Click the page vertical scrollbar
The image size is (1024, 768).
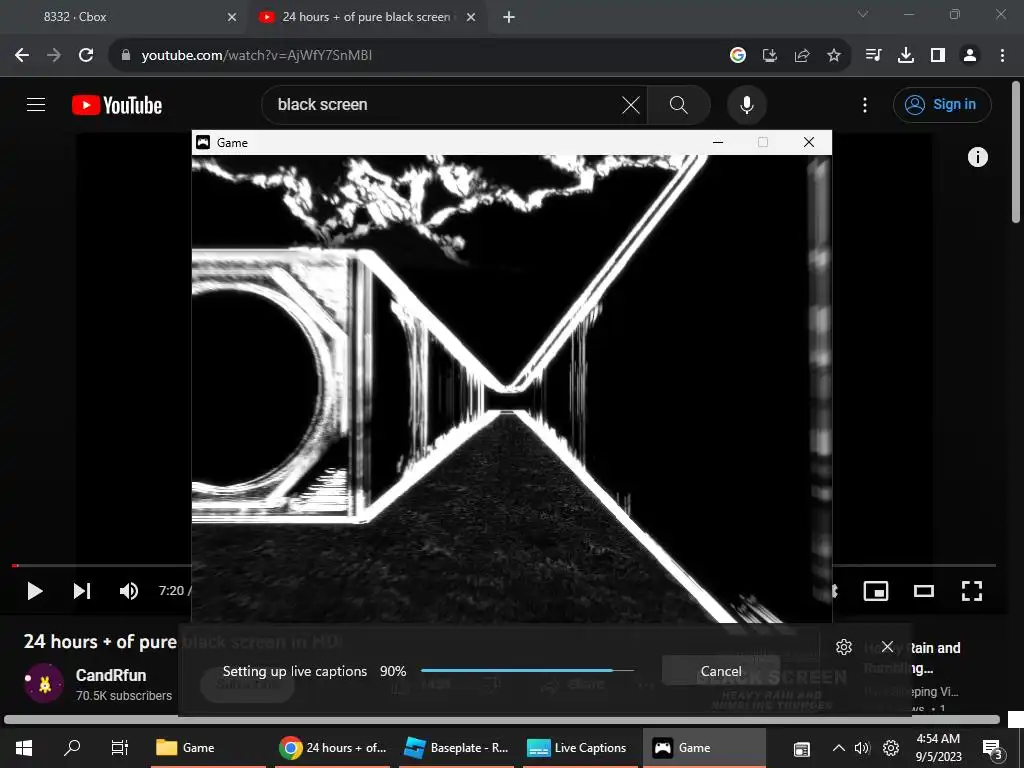click(1016, 152)
